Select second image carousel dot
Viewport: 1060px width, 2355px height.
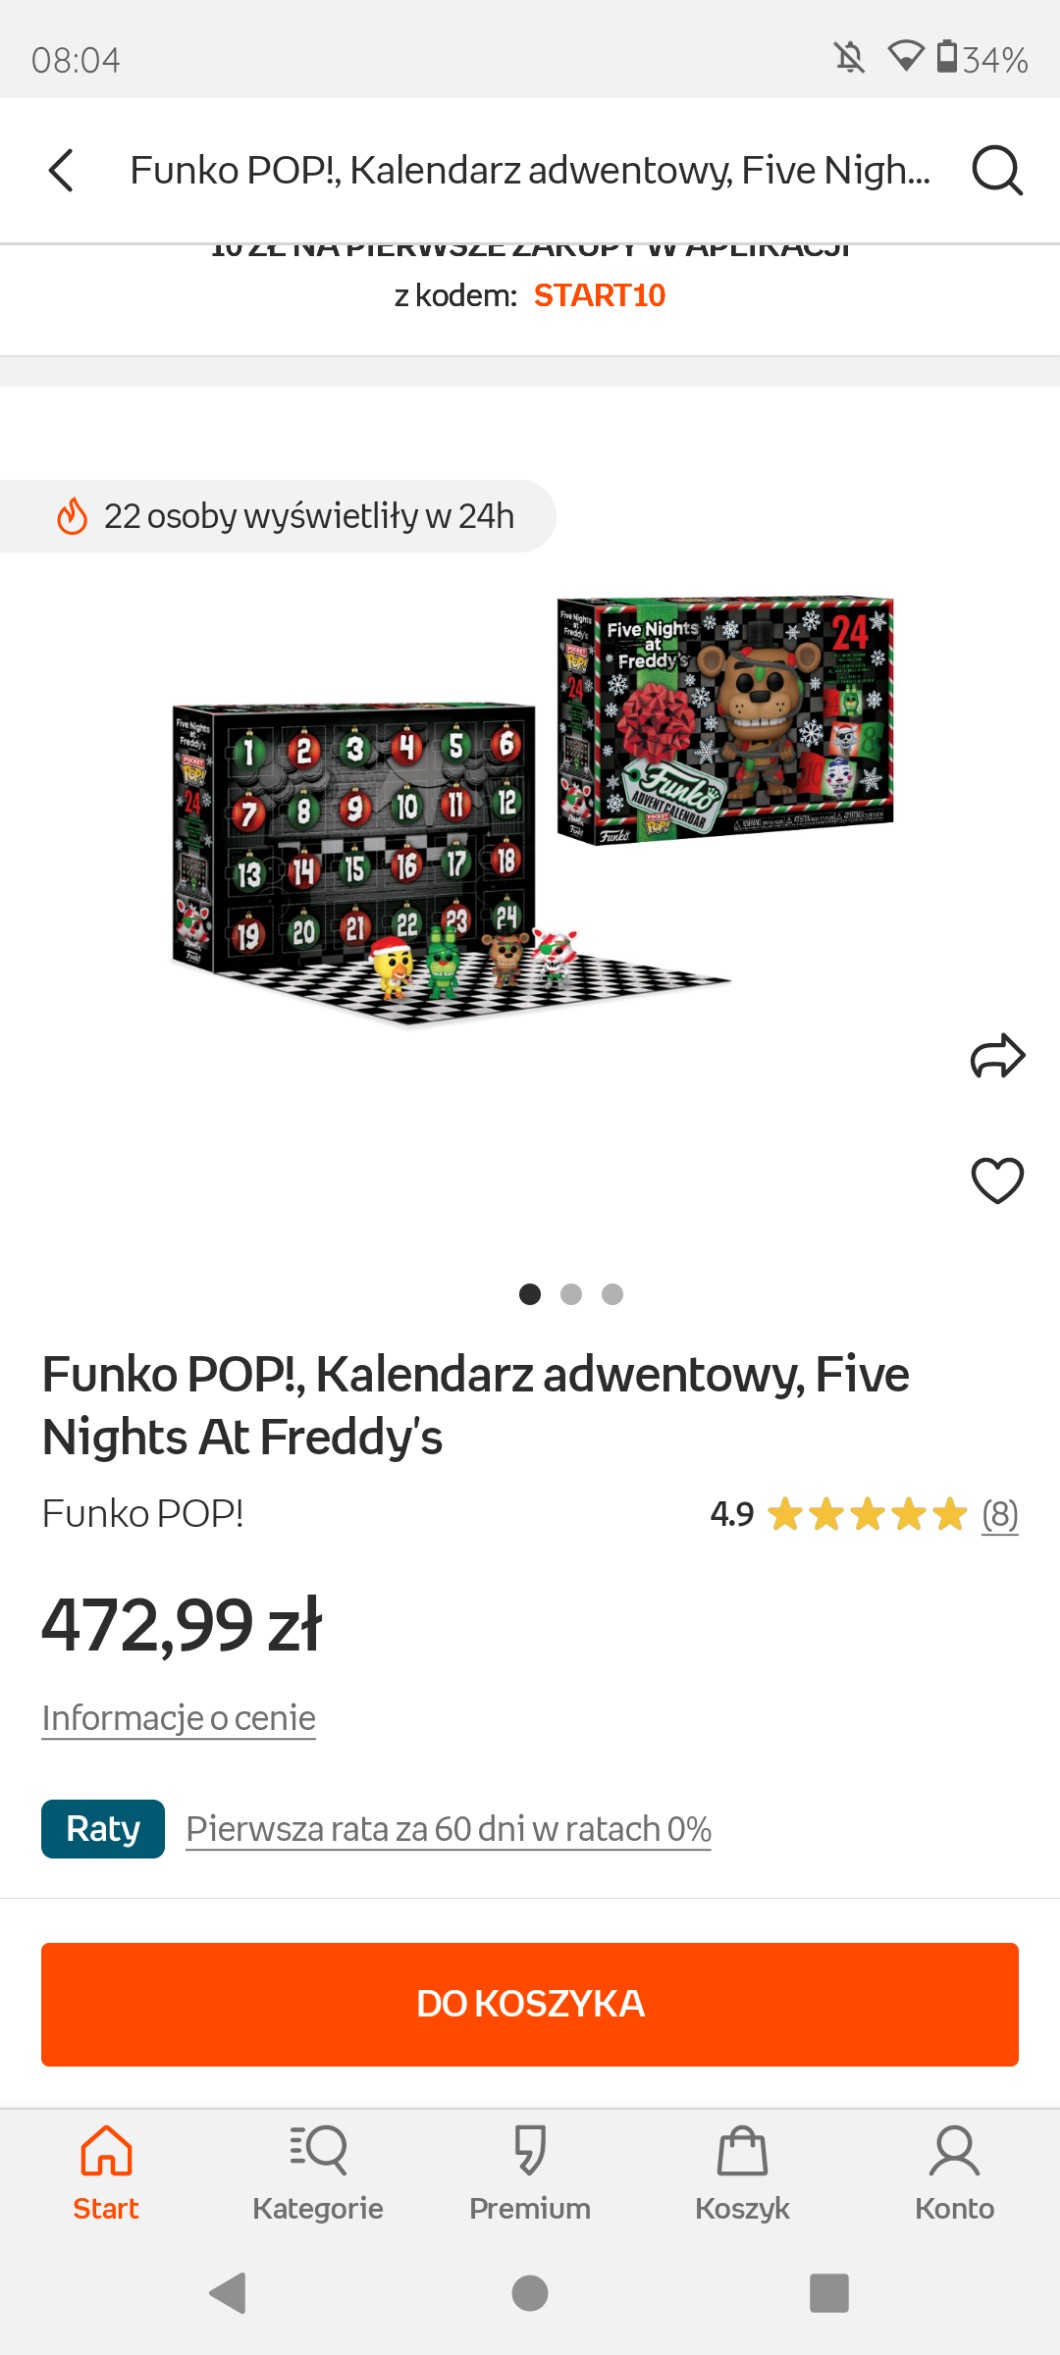571,1294
